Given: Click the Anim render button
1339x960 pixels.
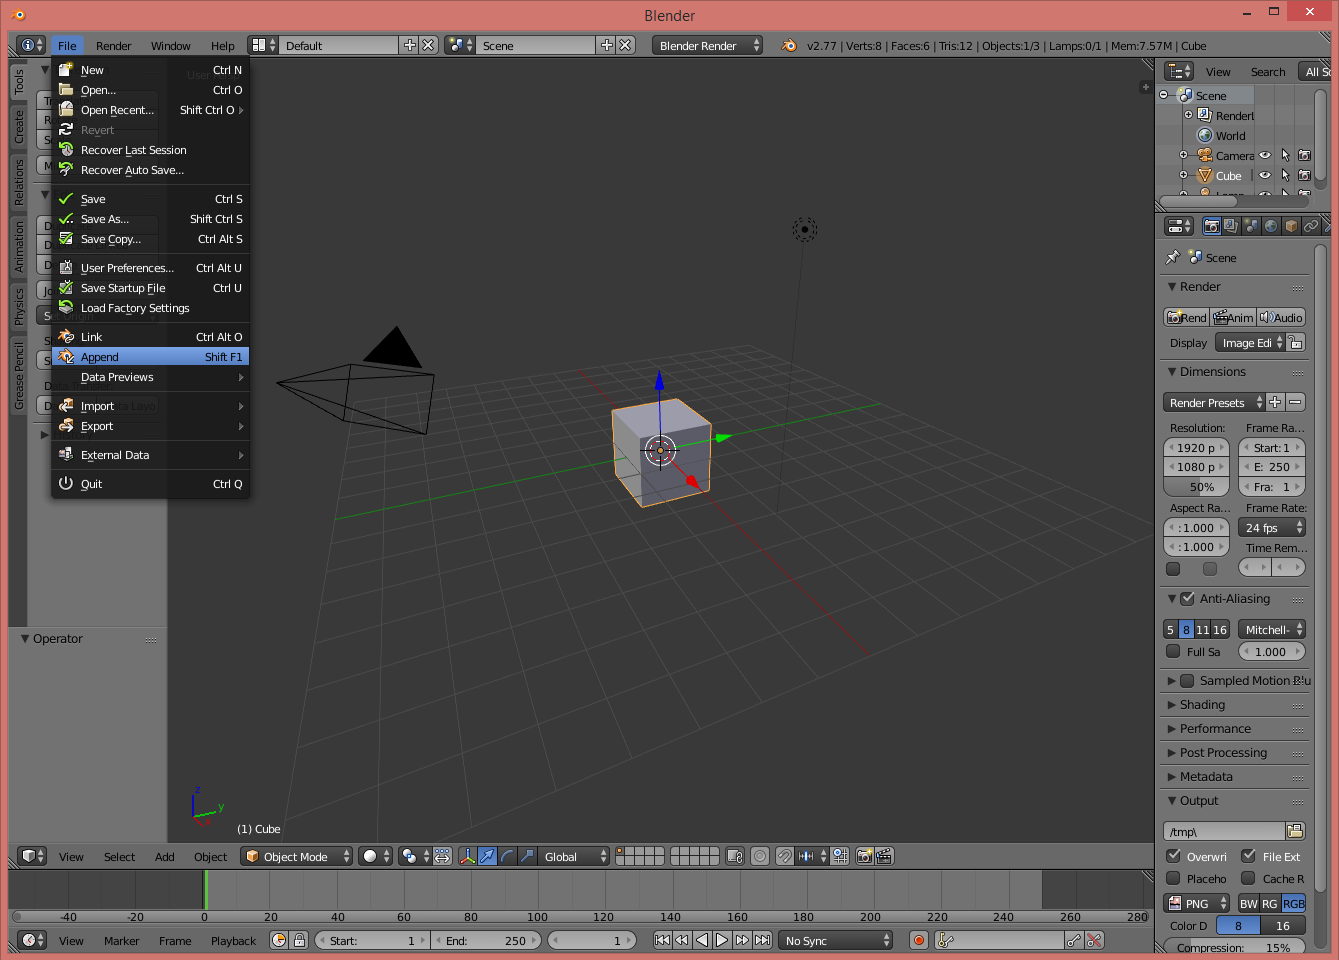Looking at the screenshot, I should pyautogui.click(x=1233, y=318).
